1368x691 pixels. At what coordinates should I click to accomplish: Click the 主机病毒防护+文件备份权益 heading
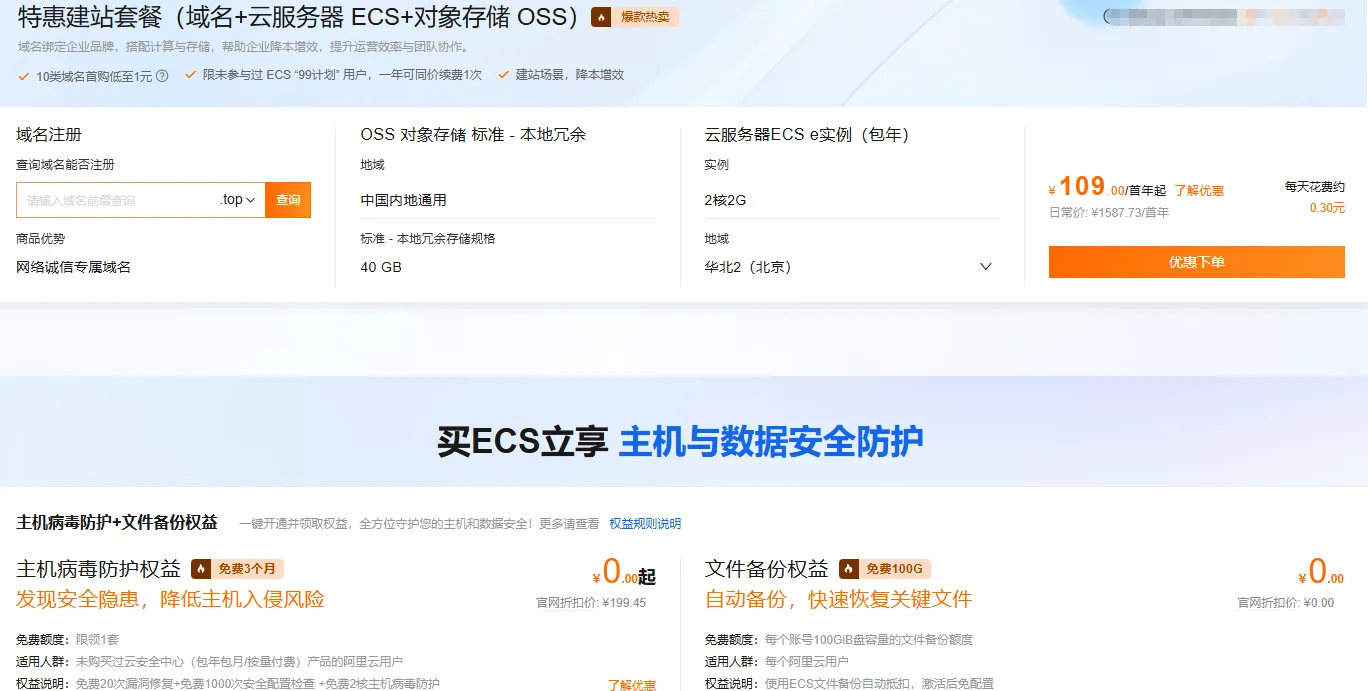tap(117, 523)
